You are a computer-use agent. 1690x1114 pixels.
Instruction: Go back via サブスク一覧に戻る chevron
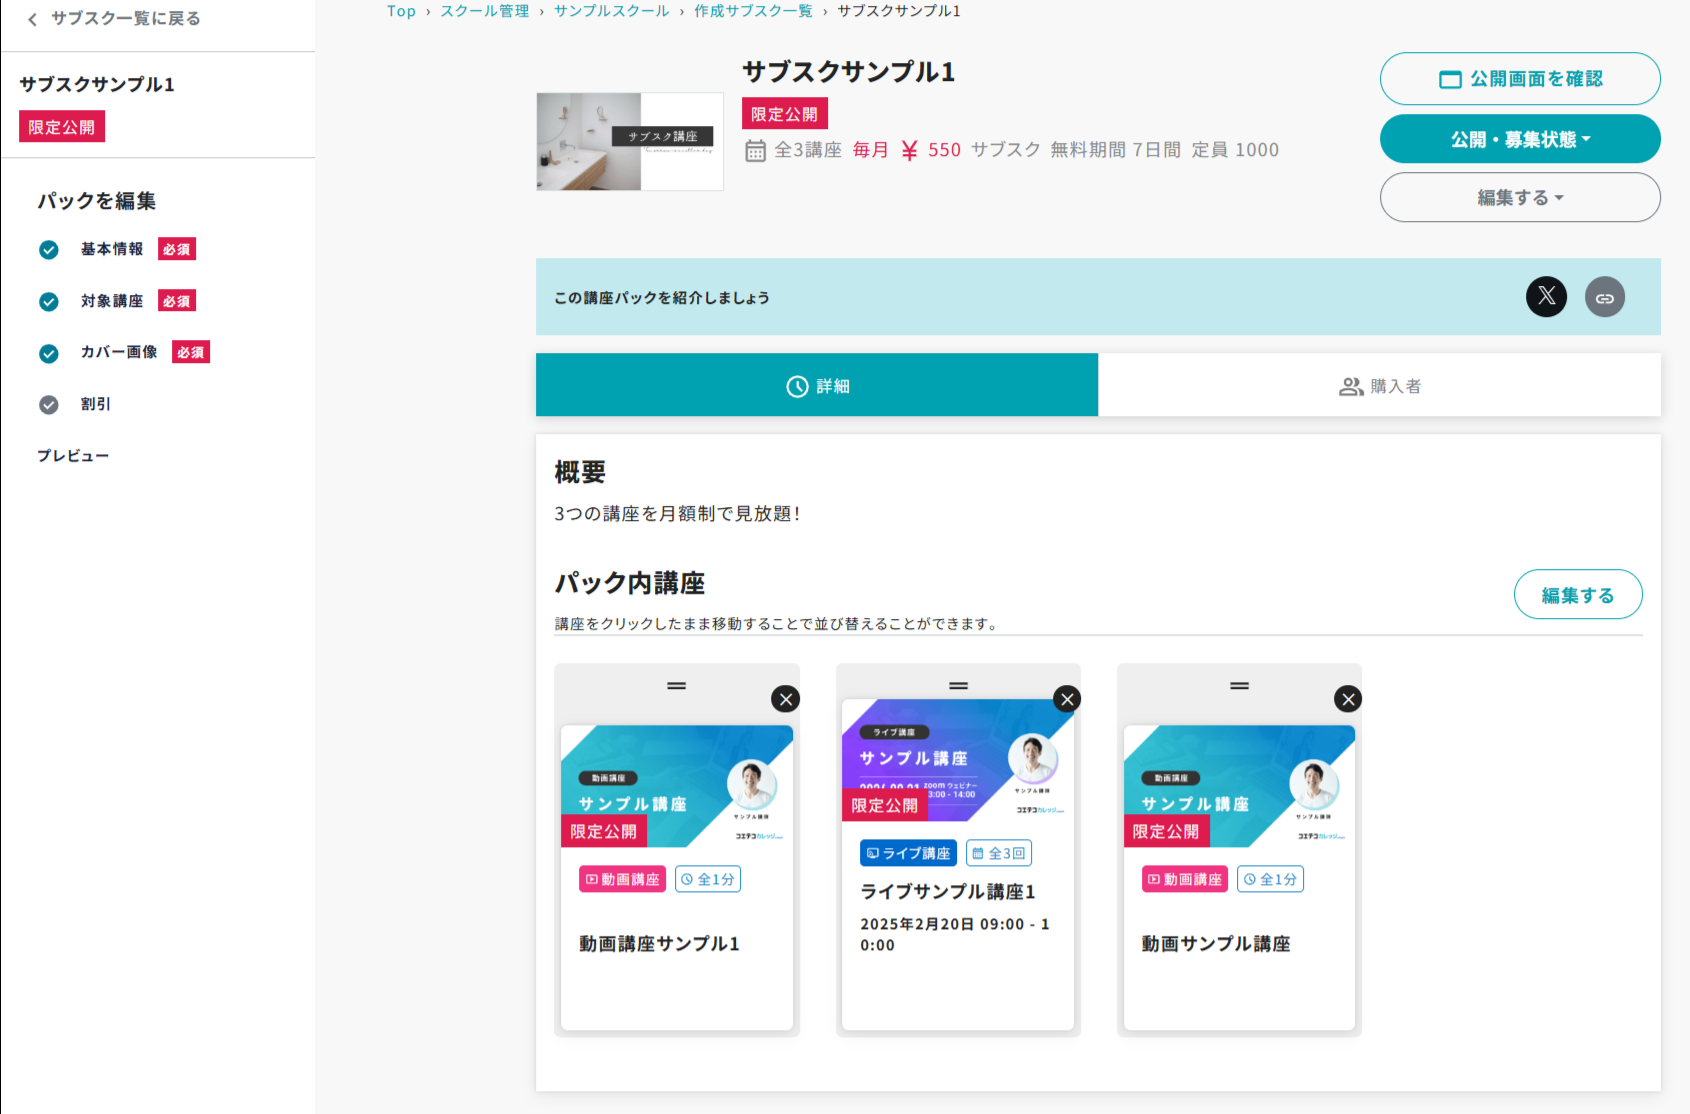point(33,19)
